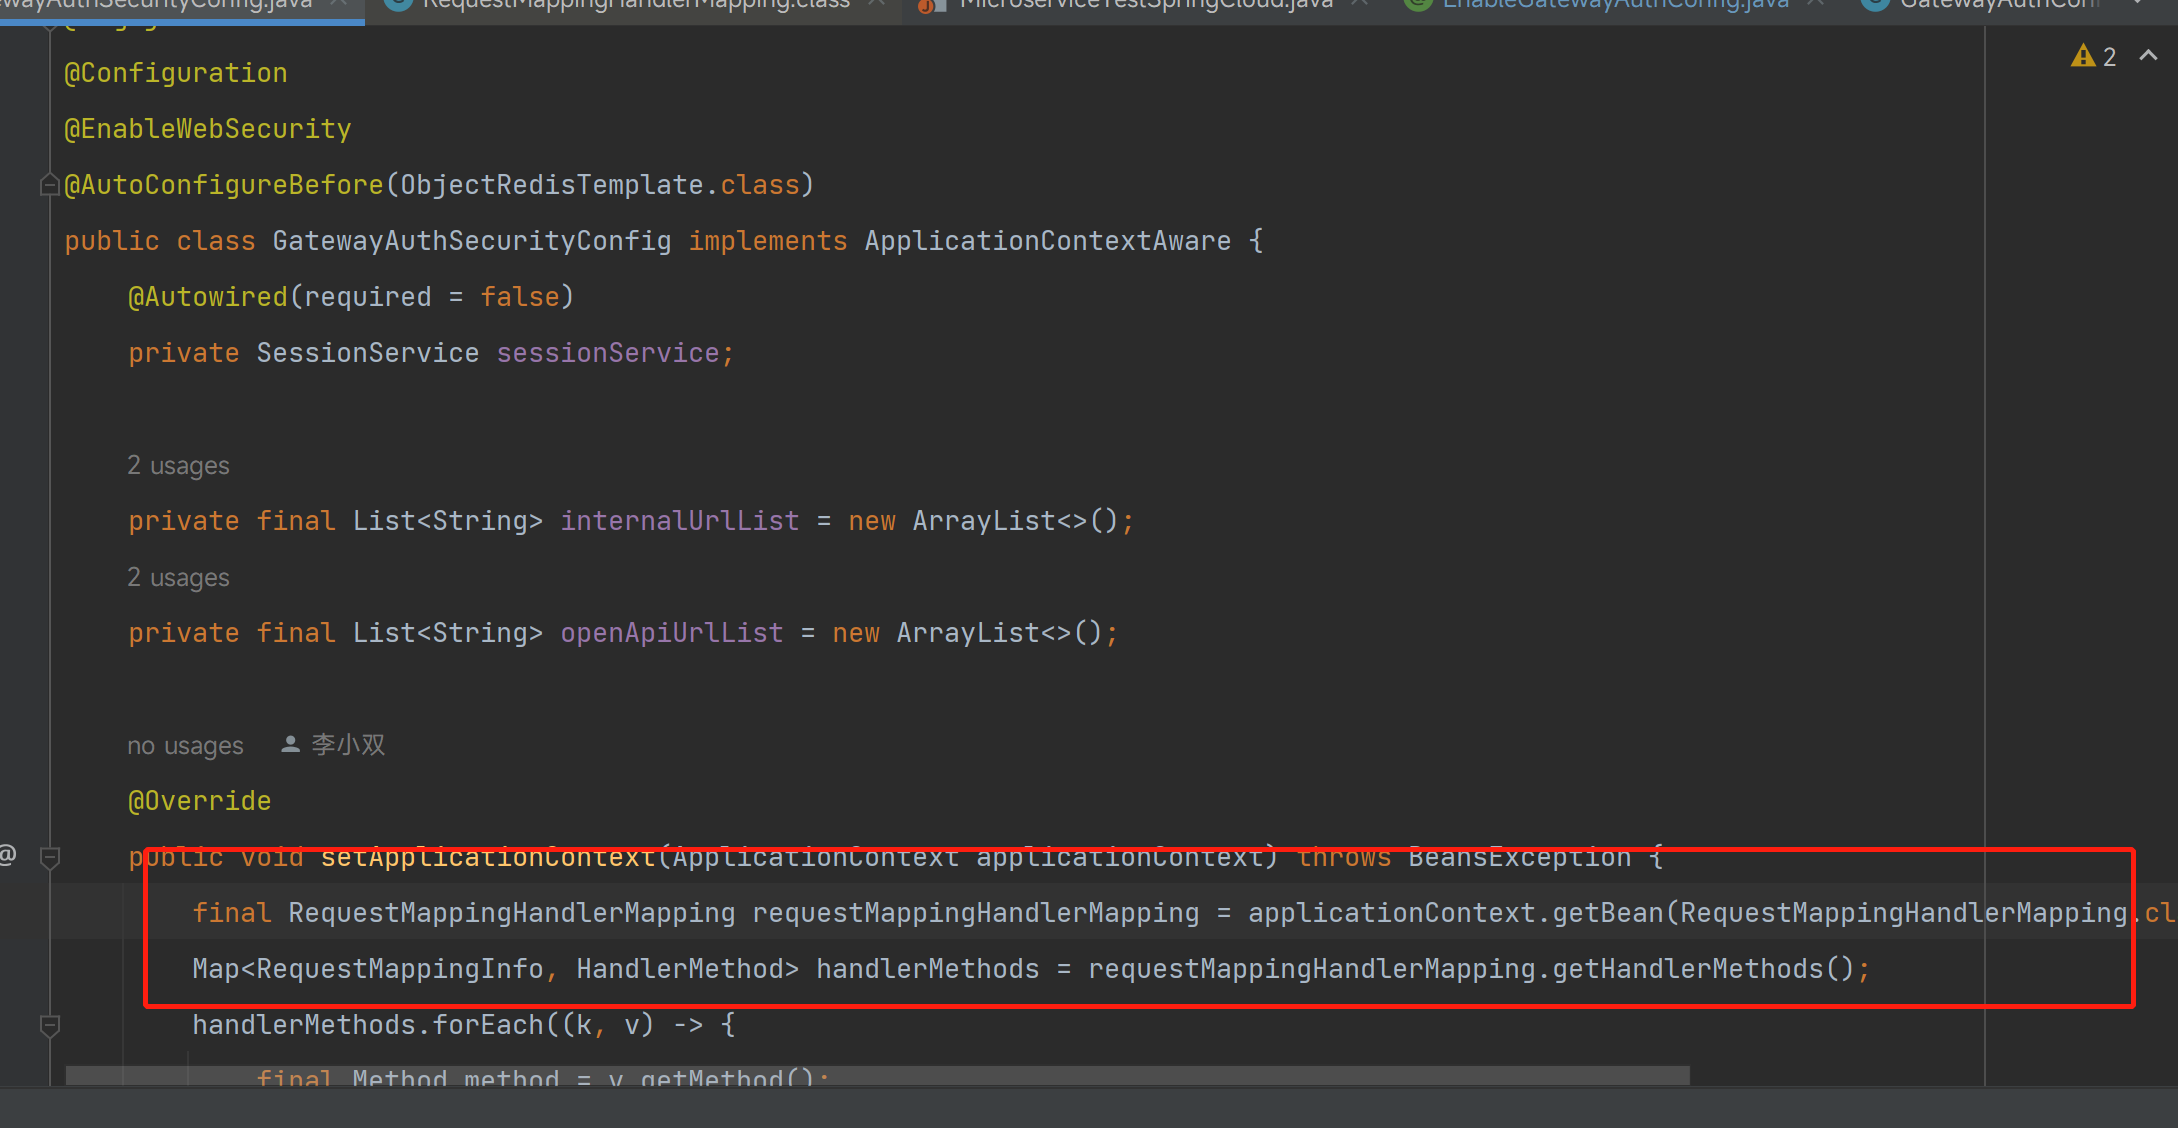Click the chevron to jump to previous warning
The width and height of the screenshot is (2178, 1128).
2149,56
